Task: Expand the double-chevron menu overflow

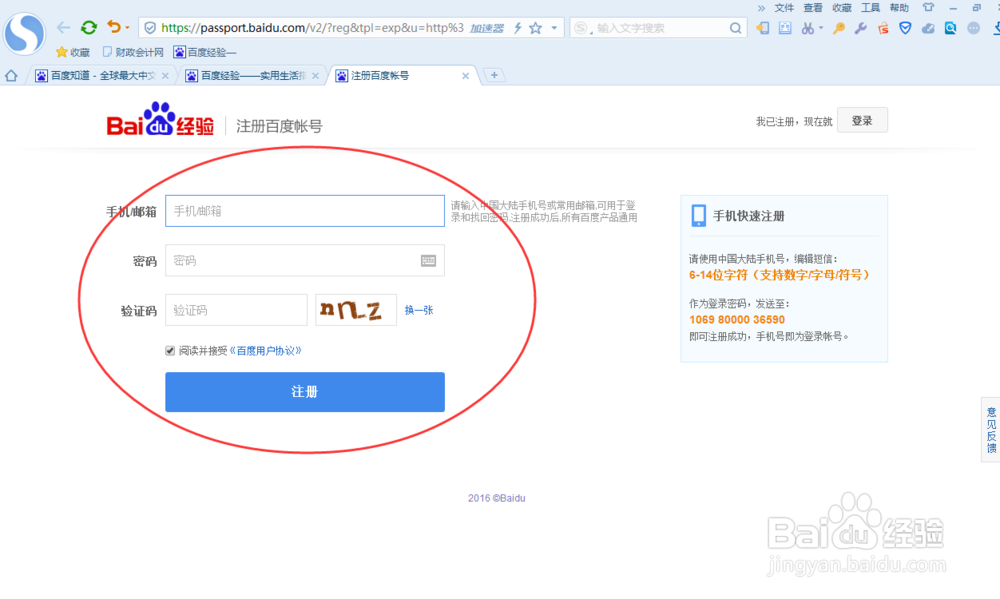Action: tap(761, 8)
